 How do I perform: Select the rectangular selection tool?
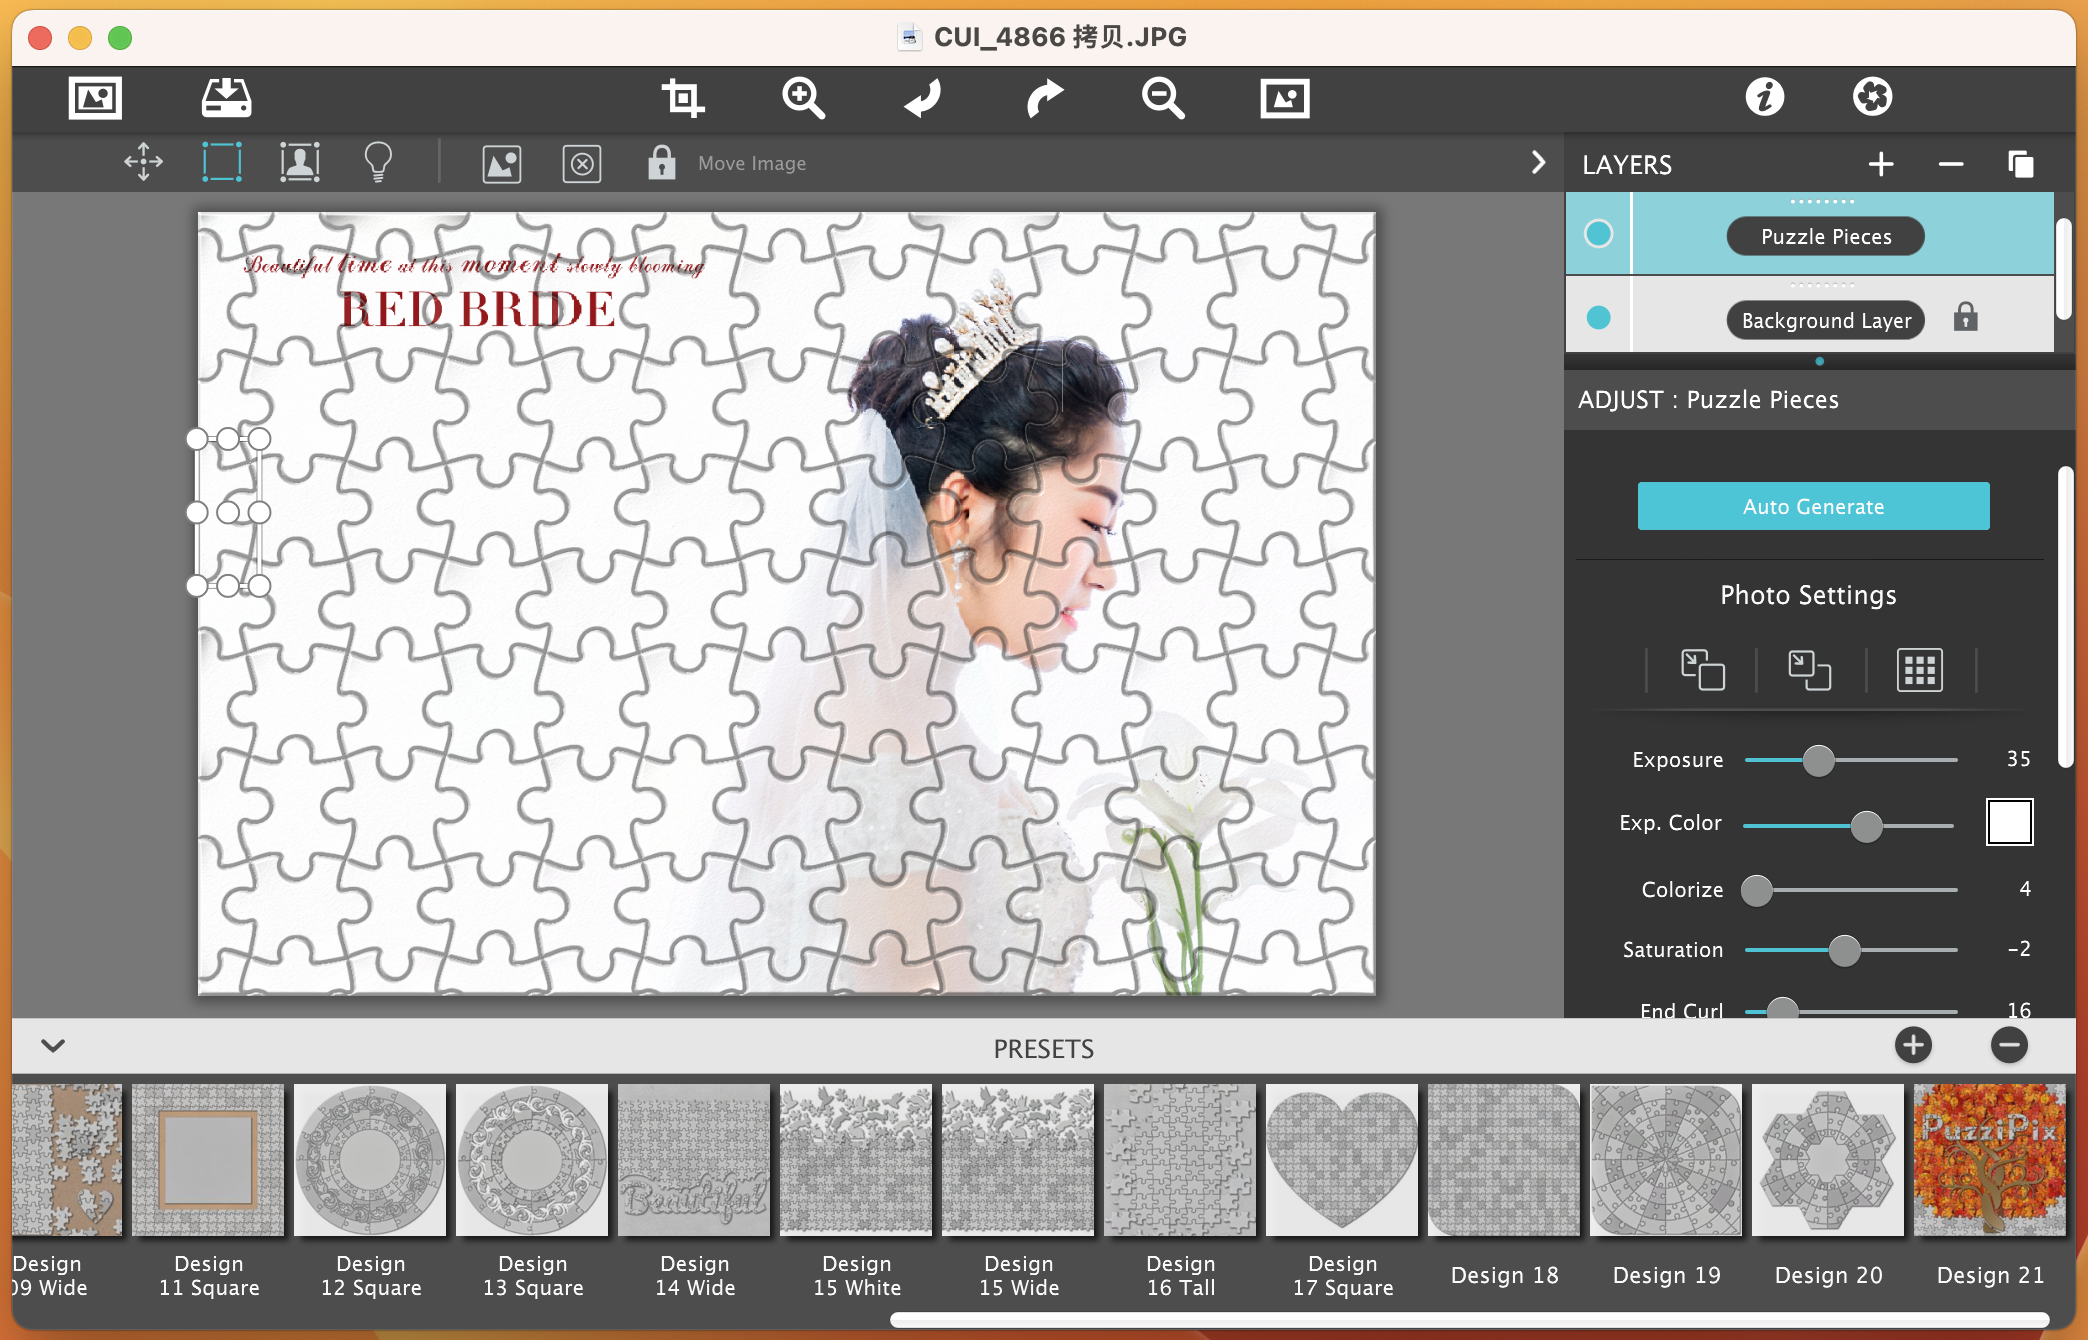222,162
